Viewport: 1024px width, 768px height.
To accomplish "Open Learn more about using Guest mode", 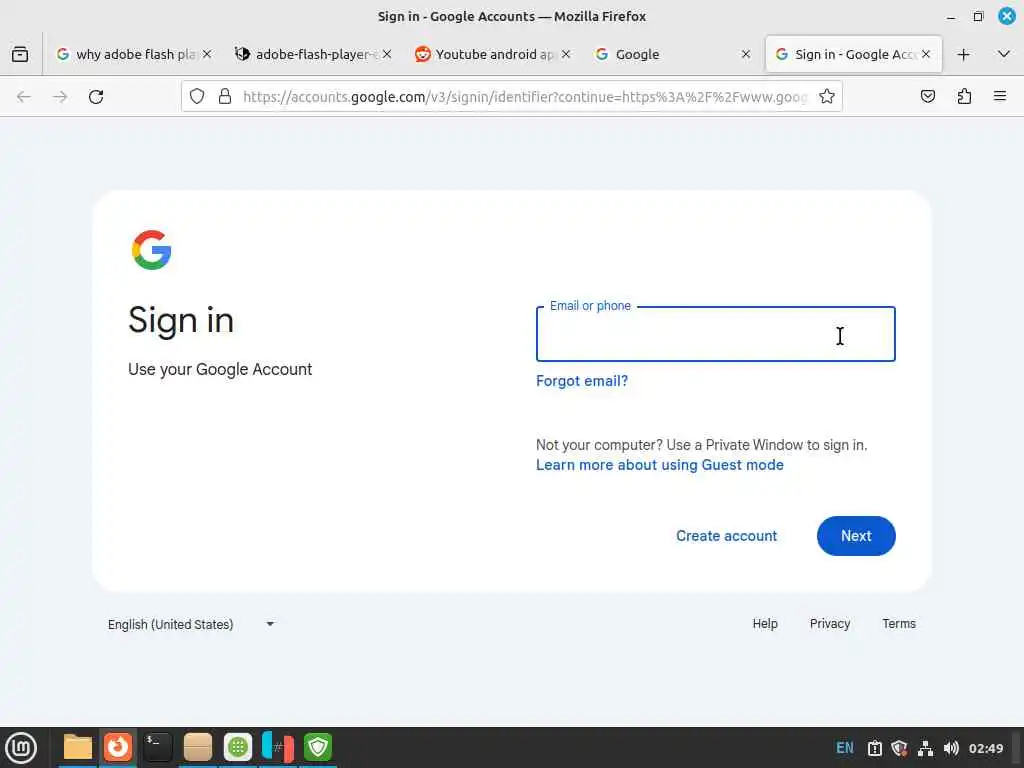I will pos(660,465).
